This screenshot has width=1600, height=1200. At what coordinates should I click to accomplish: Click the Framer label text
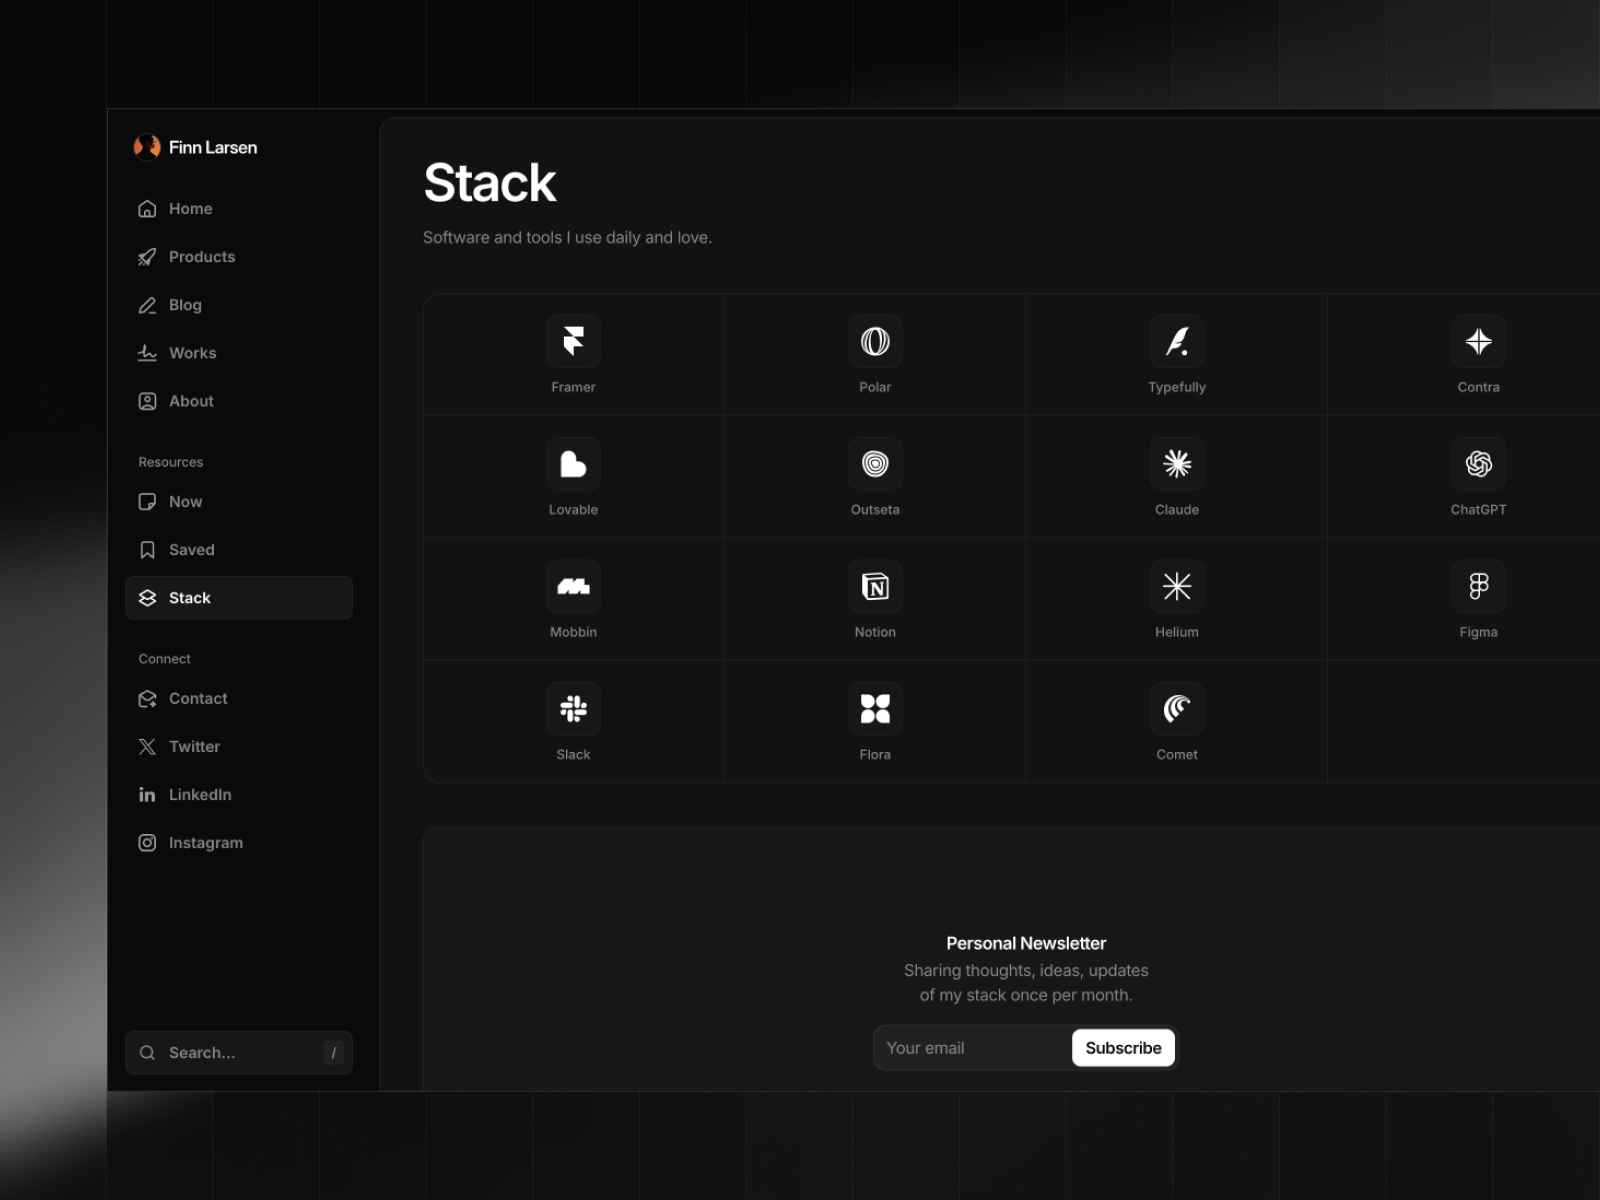coord(573,387)
